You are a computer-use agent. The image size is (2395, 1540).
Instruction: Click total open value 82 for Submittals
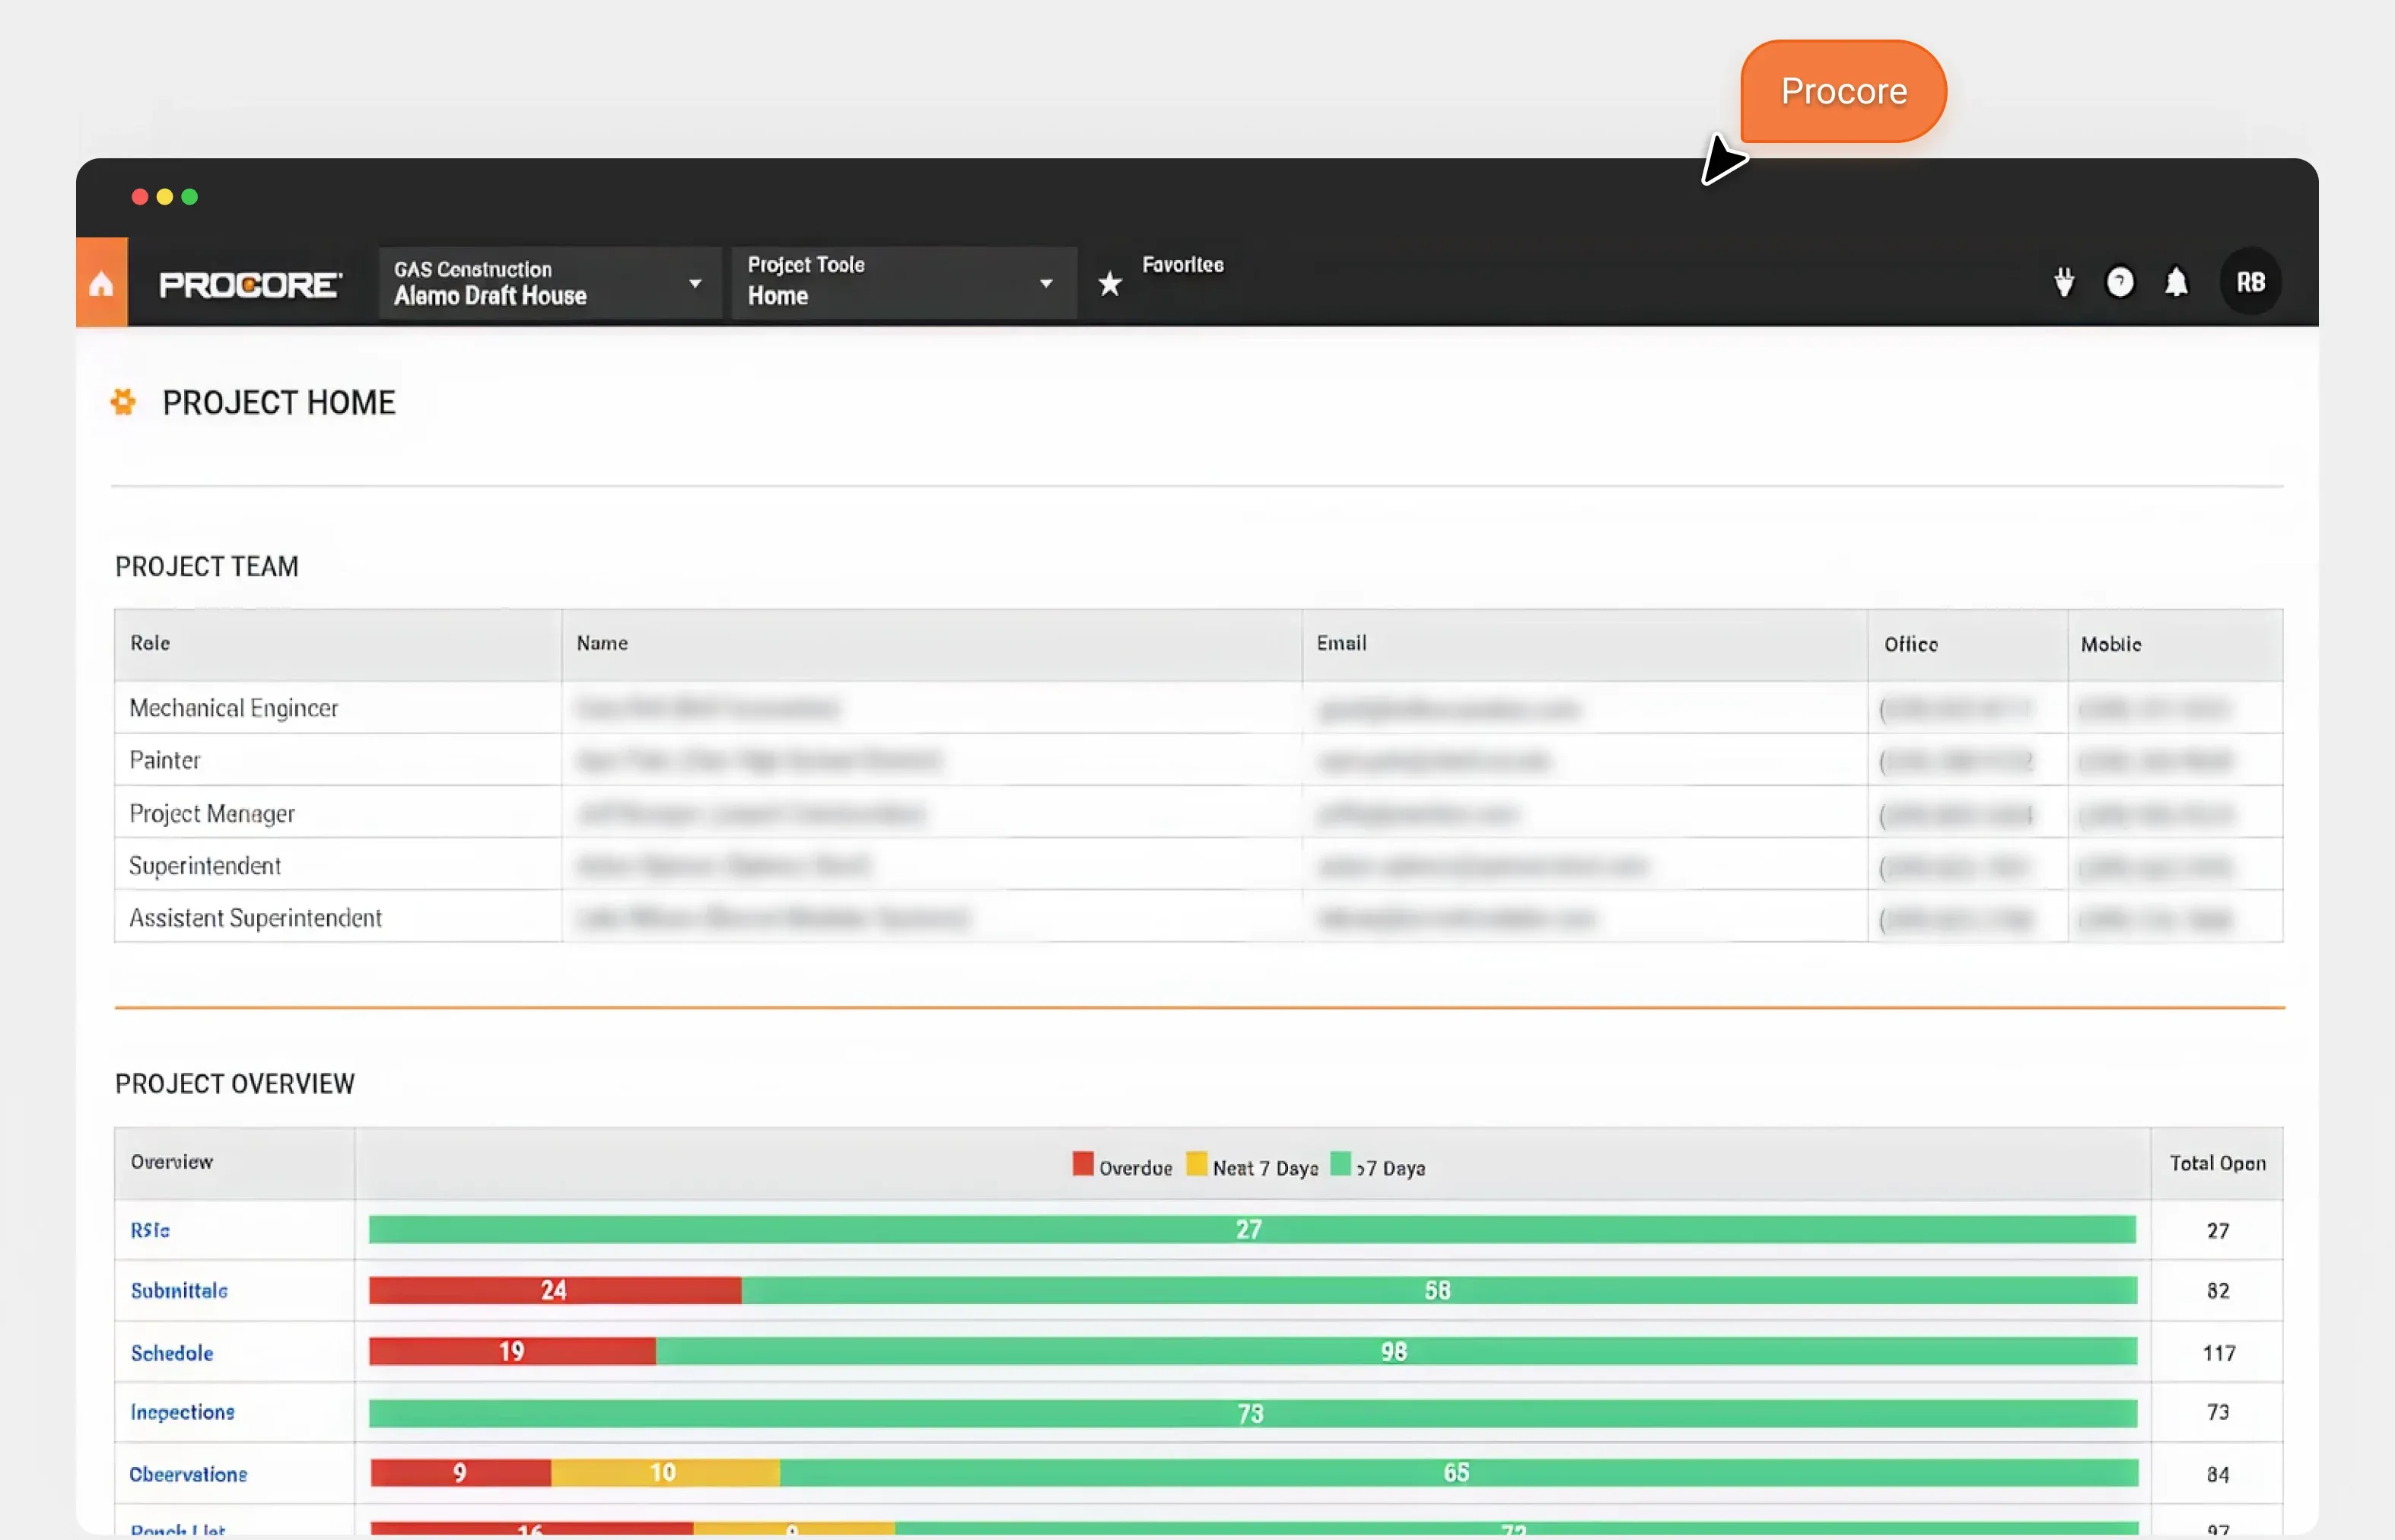[x=2218, y=1291]
